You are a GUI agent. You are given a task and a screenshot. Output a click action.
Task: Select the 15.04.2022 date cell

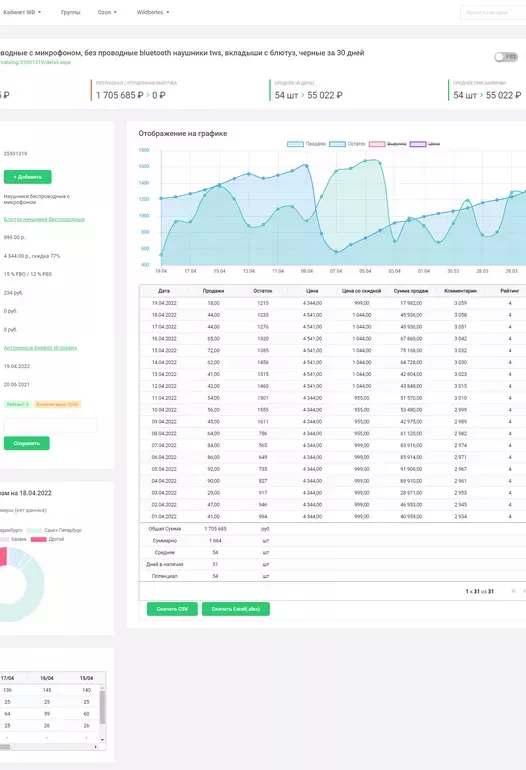tap(164, 351)
